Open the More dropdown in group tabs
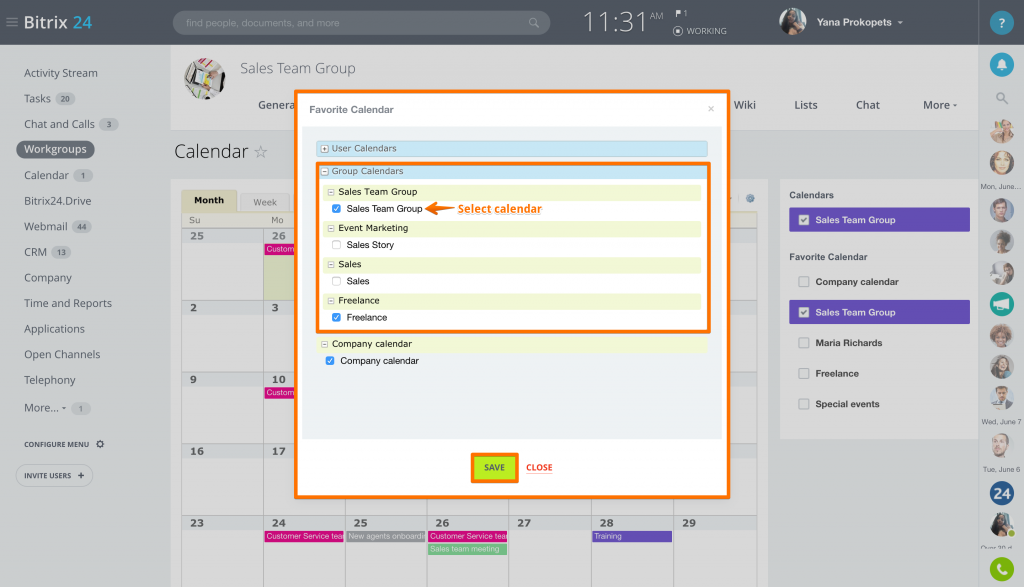This screenshot has width=1024, height=587. (940, 105)
